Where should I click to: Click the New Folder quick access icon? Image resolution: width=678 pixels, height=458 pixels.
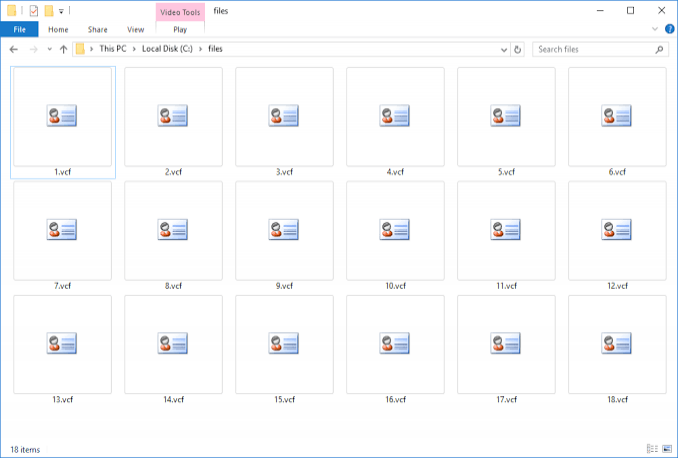click(x=48, y=11)
